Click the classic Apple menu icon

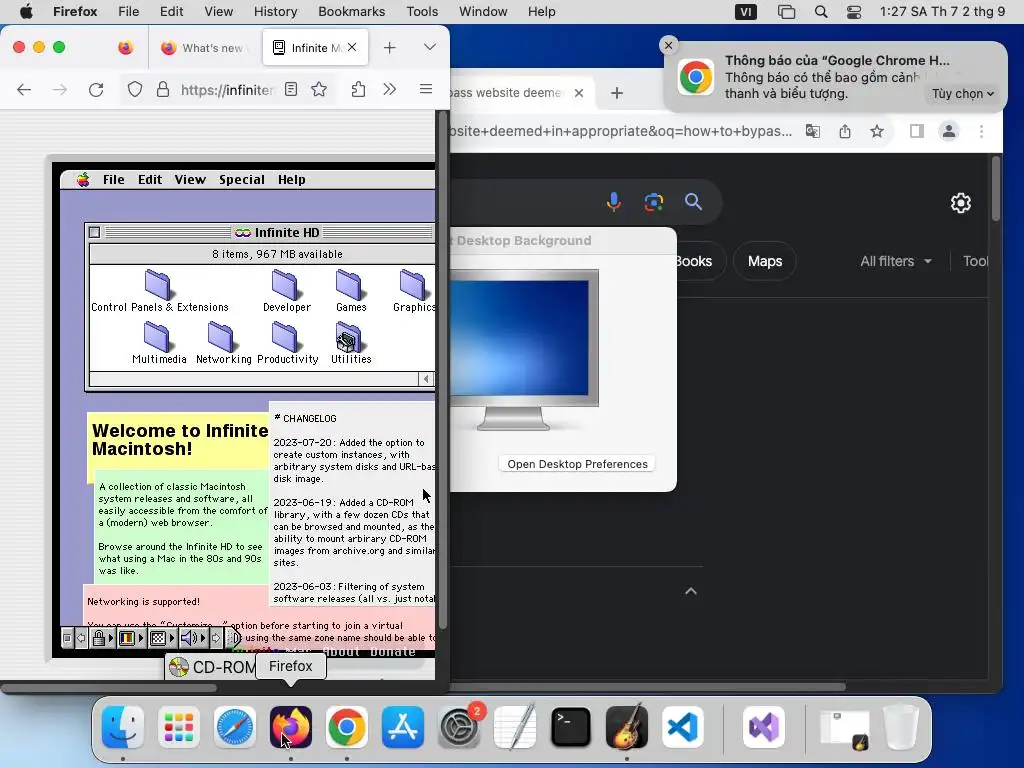[83, 180]
